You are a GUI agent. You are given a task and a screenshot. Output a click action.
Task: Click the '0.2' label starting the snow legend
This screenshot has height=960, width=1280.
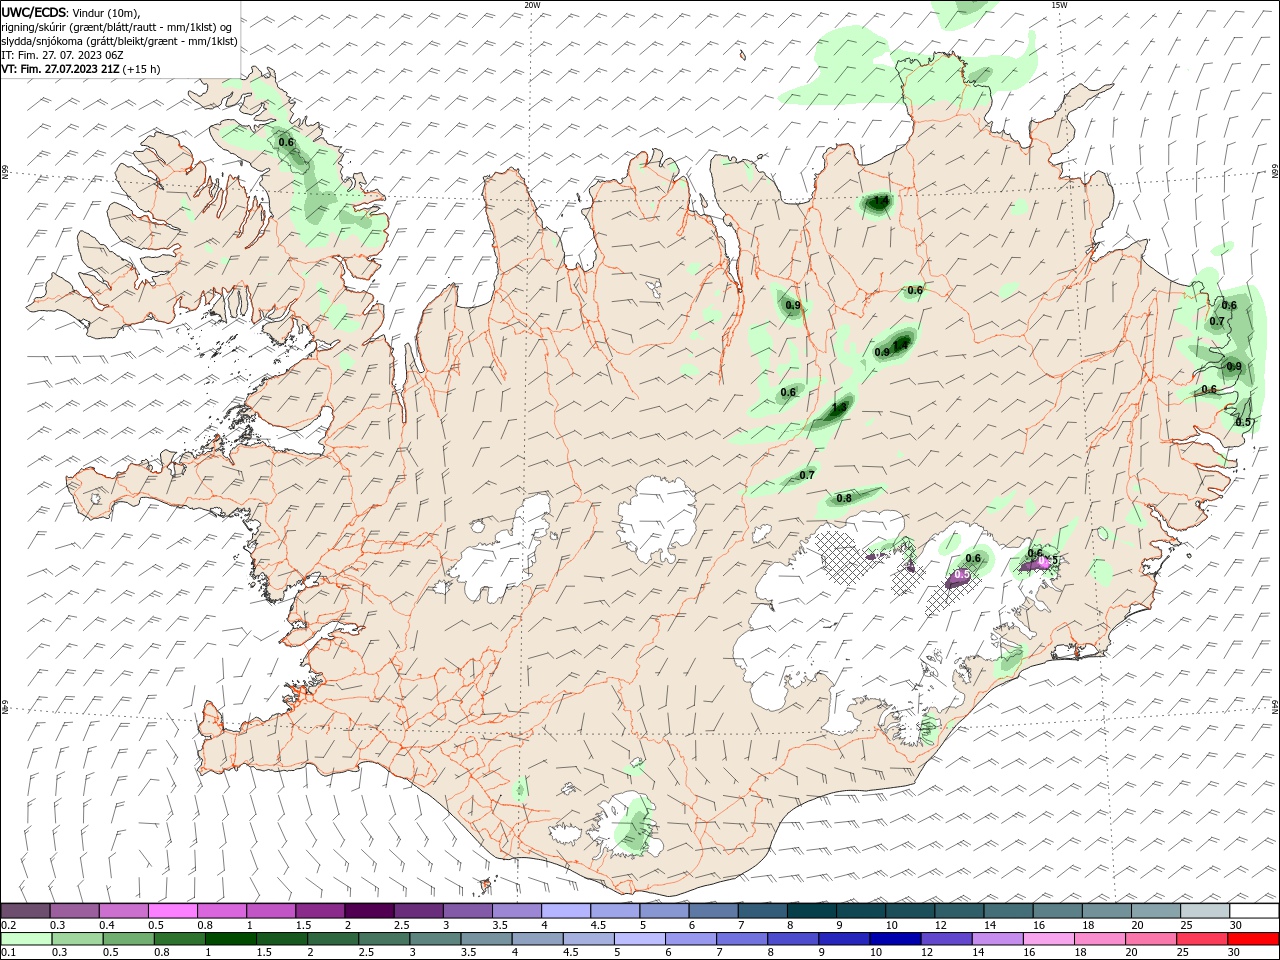click(8, 924)
